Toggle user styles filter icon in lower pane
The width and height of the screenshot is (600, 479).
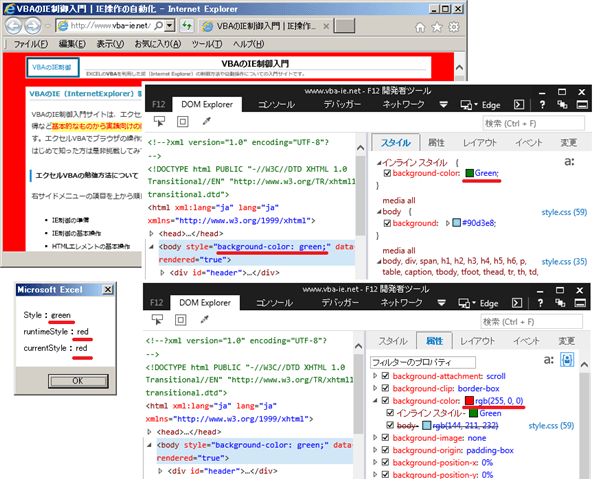tap(567, 360)
